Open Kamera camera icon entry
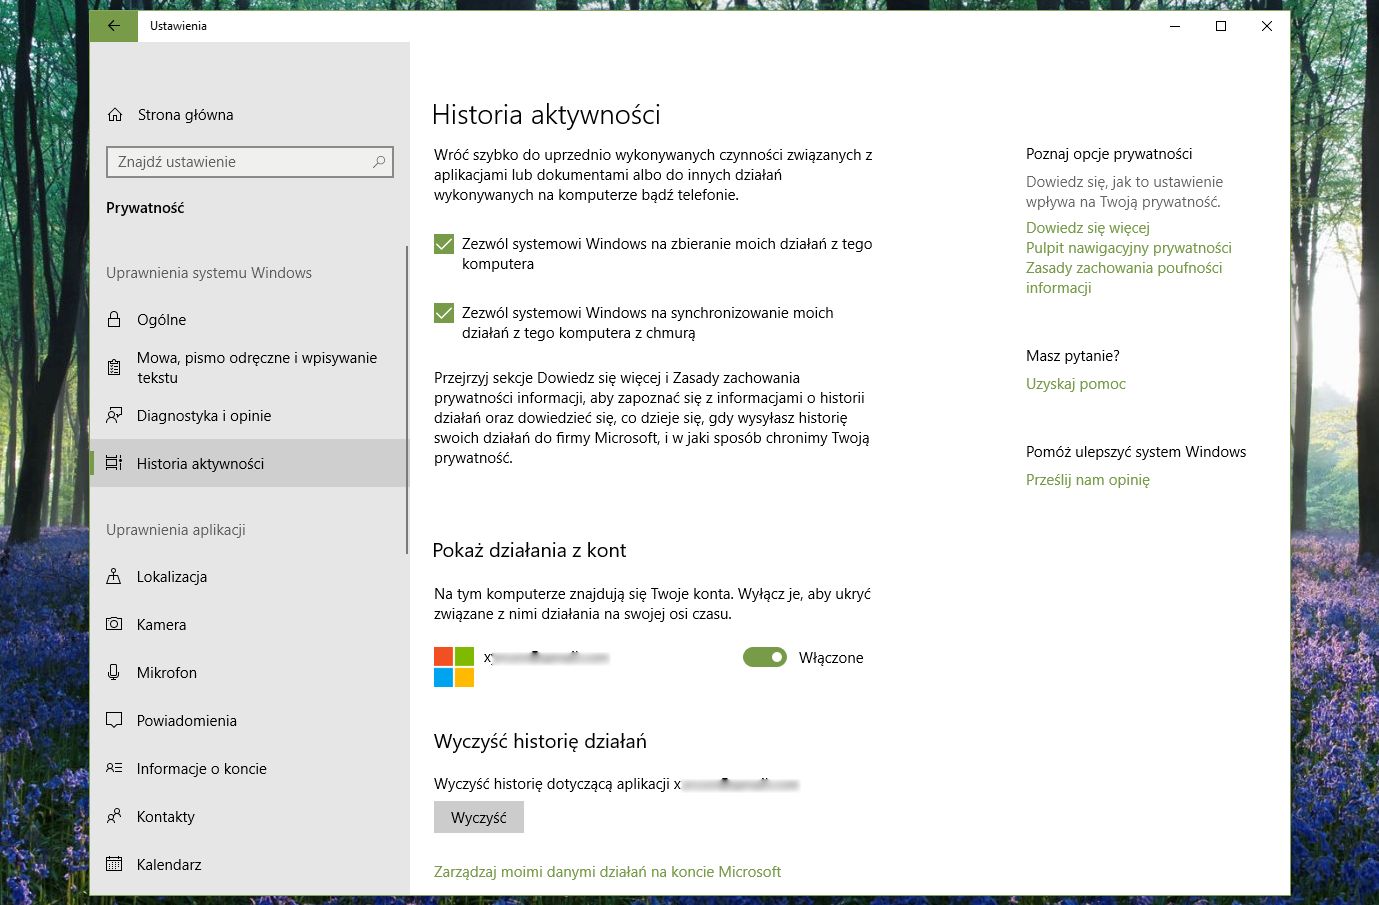The height and width of the screenshot is (905, 1379). [114, 625]
